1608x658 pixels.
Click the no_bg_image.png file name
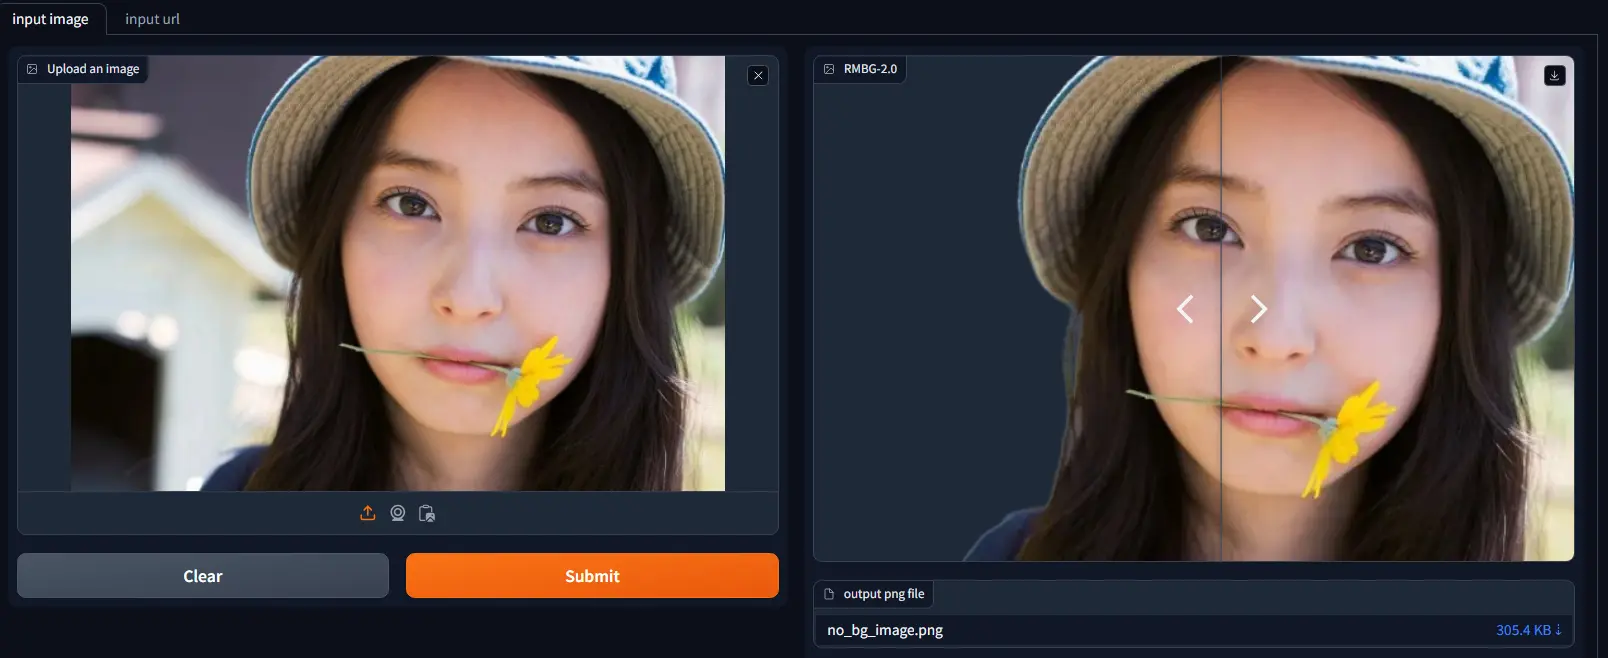(x=885, y=630)
